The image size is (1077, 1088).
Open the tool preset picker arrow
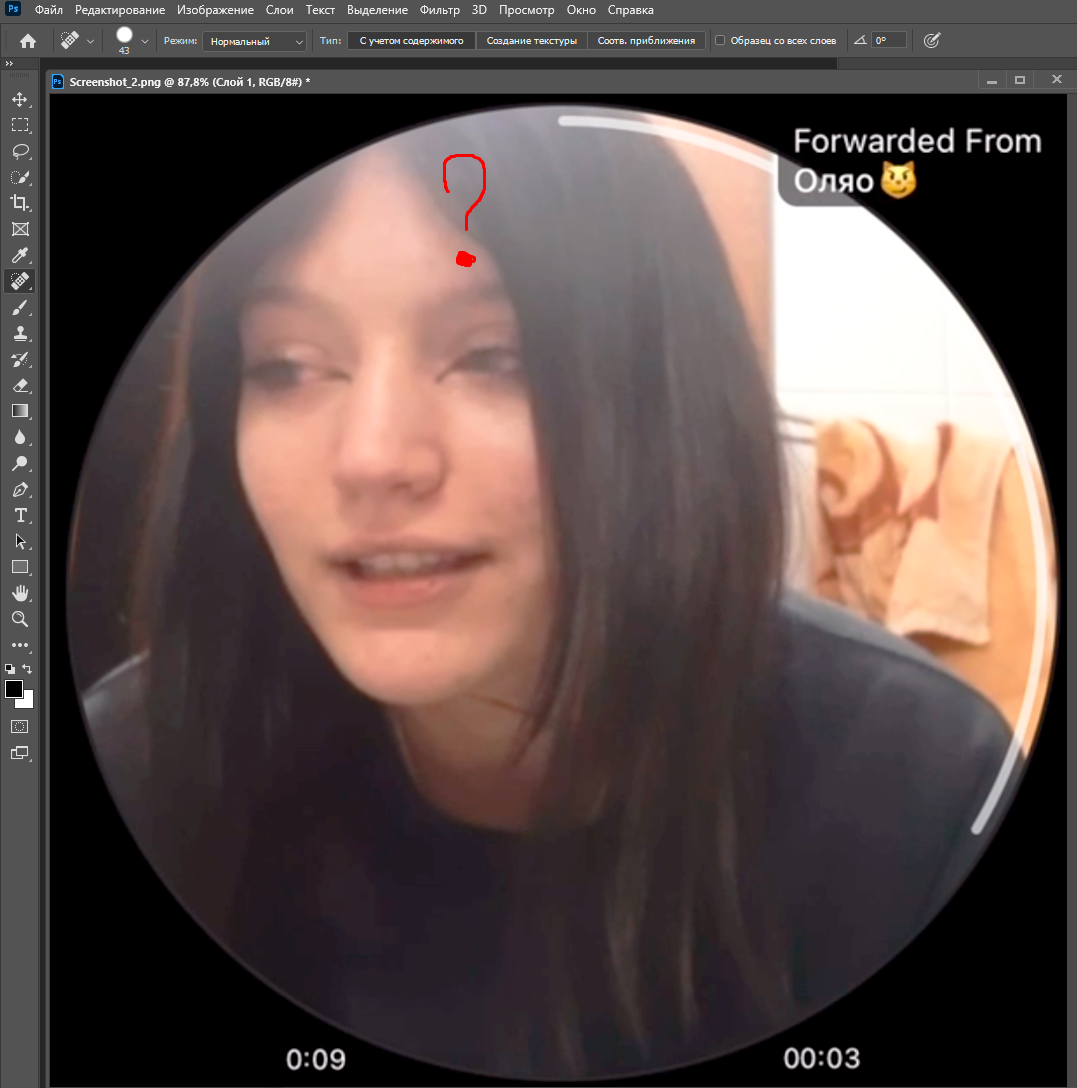tap(90, 42)
